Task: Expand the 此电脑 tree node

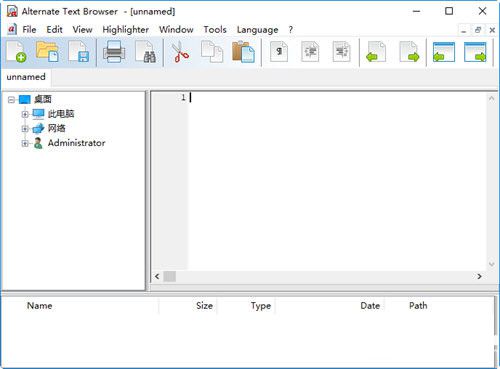Action: pos(25,114)
